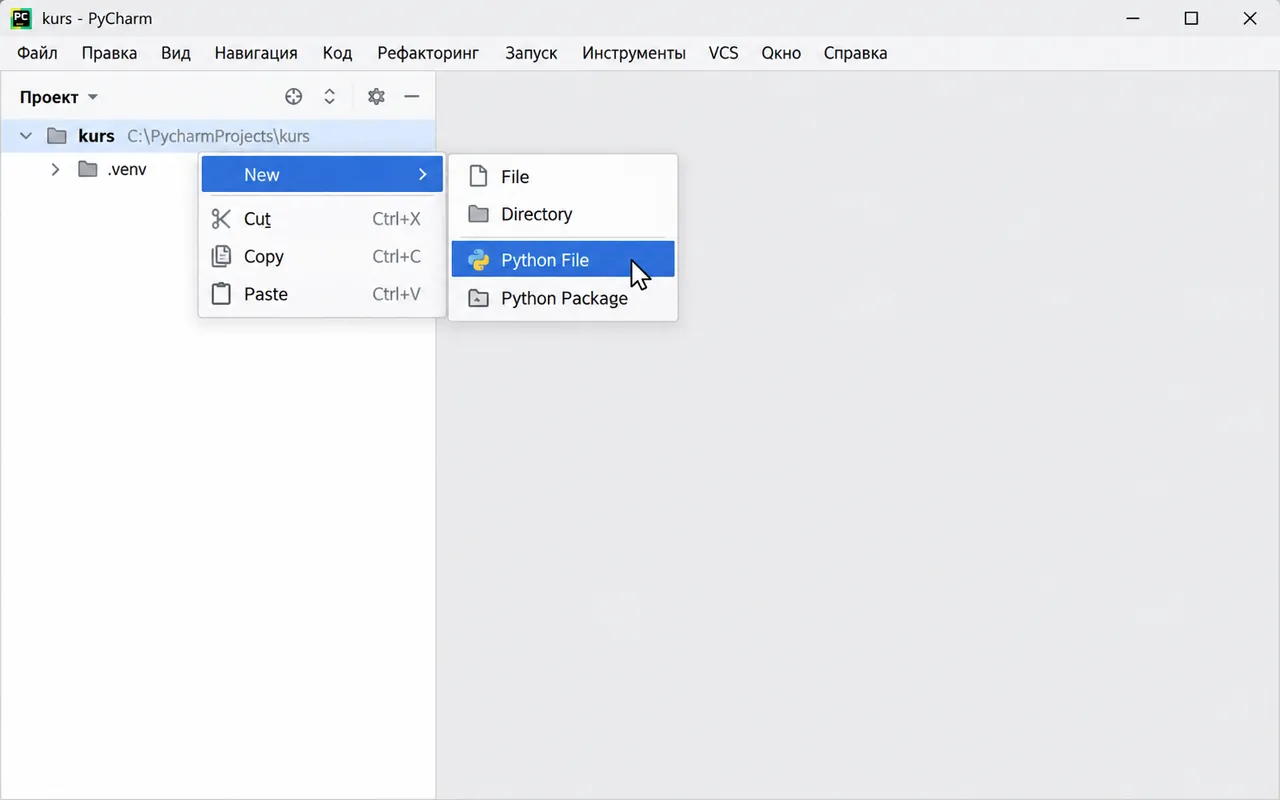
Task: Click the scissors icon beside Cut
Action: pyautogui.click(x=221, y=219)
